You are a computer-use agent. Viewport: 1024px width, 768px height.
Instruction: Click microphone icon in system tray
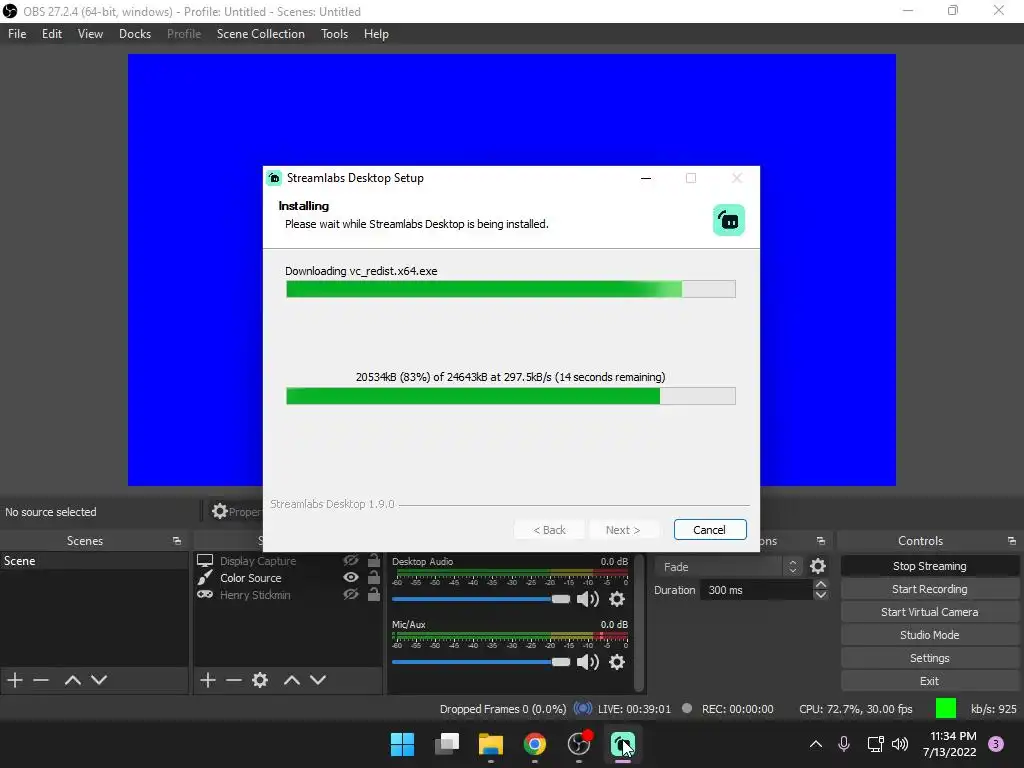(844, 744)
